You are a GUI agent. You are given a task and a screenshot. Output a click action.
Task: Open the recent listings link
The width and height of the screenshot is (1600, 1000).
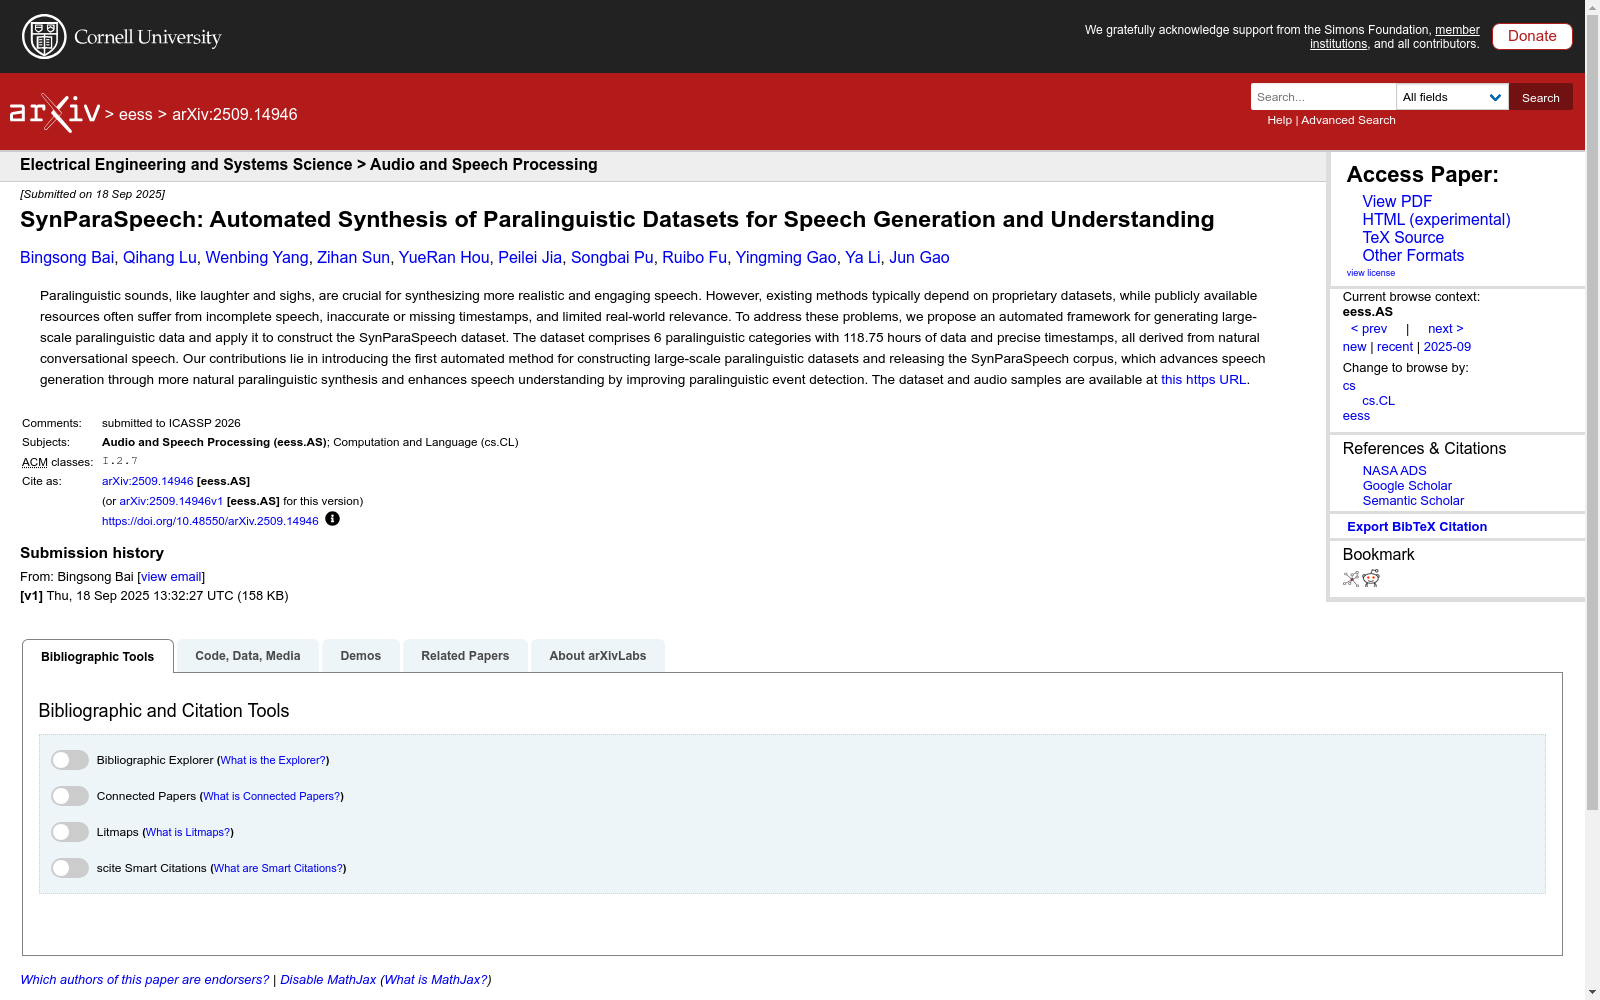point(1395,347)
